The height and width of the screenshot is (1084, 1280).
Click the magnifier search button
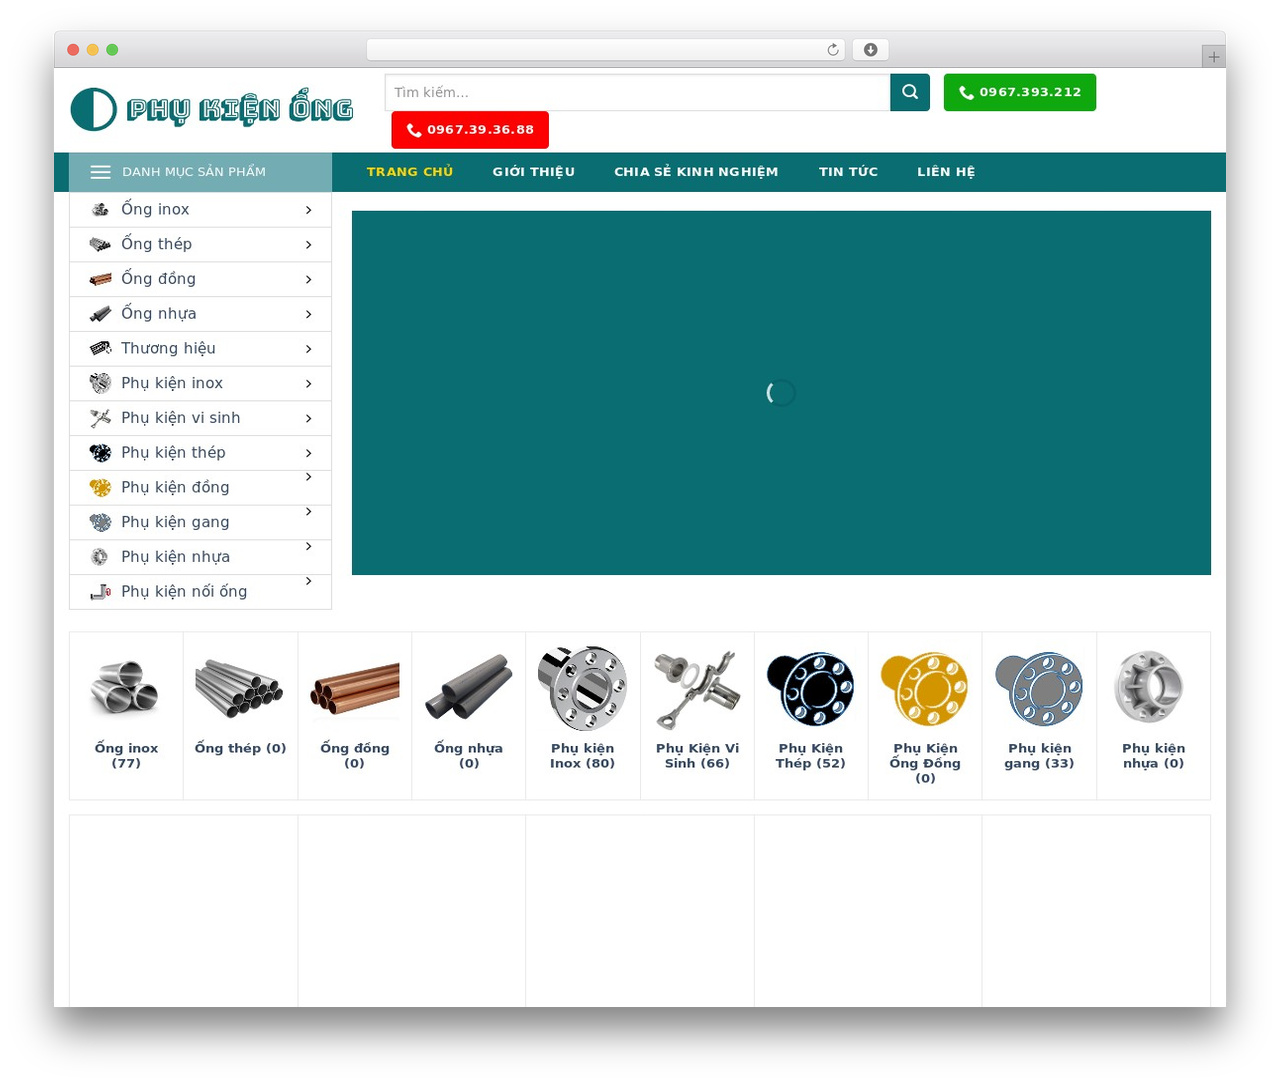[910, 92]
